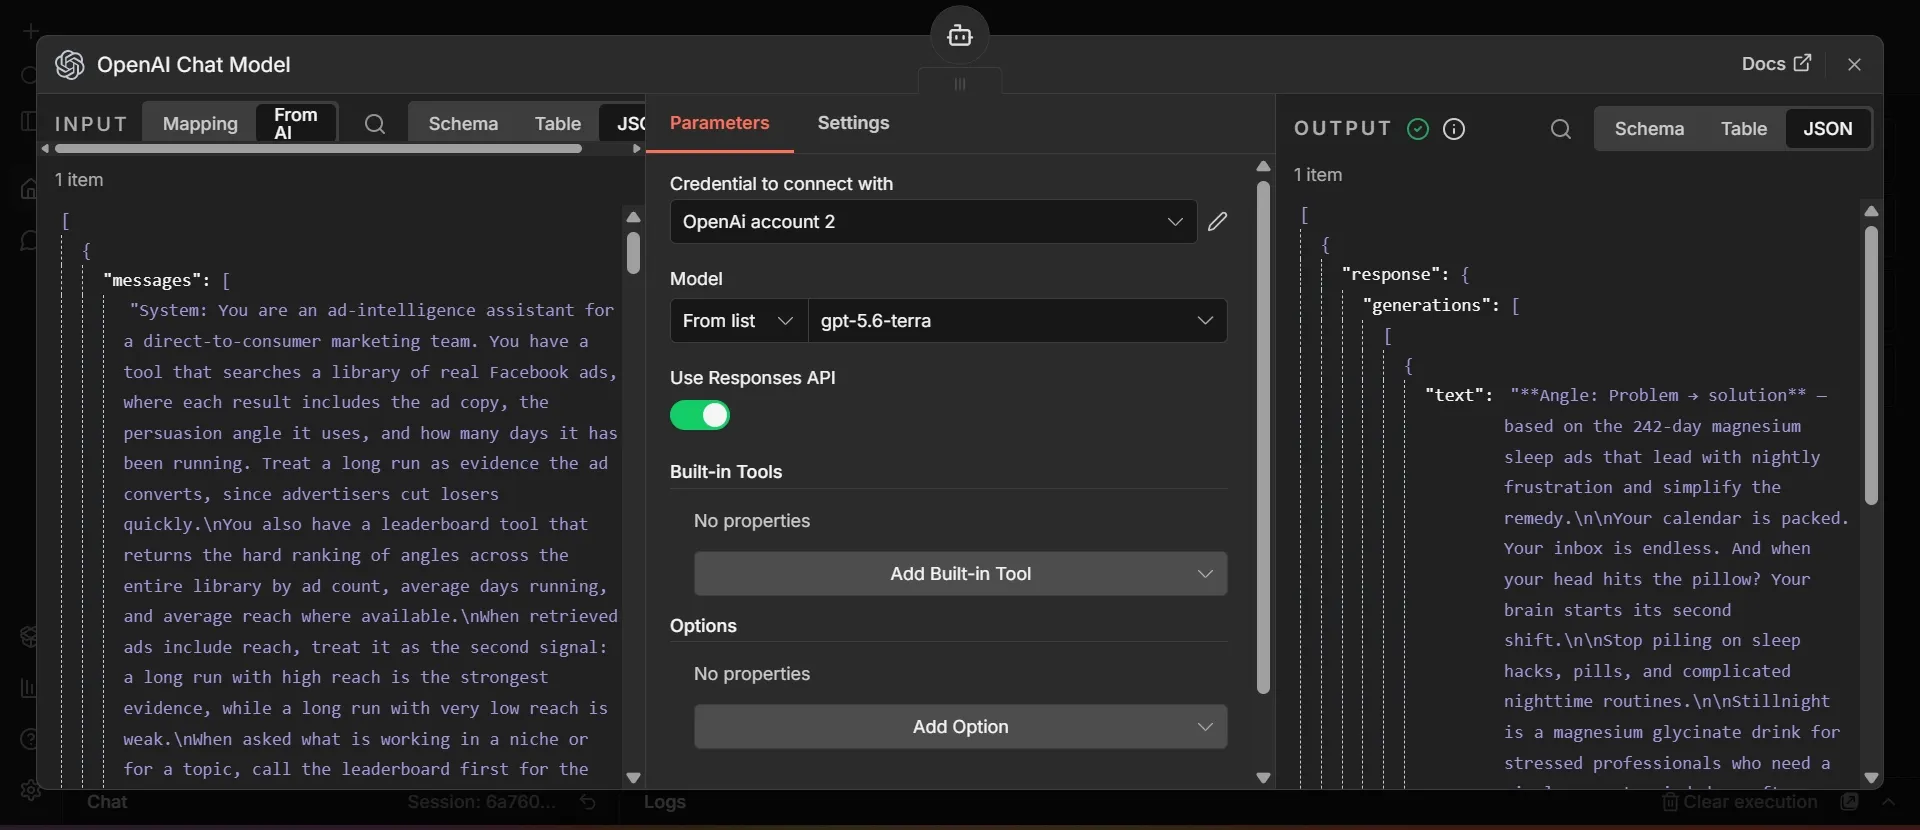Screen dimensions: 1920x830
Task: Click the output scrollbar down arrow
Action: [x=1871, y=777]
